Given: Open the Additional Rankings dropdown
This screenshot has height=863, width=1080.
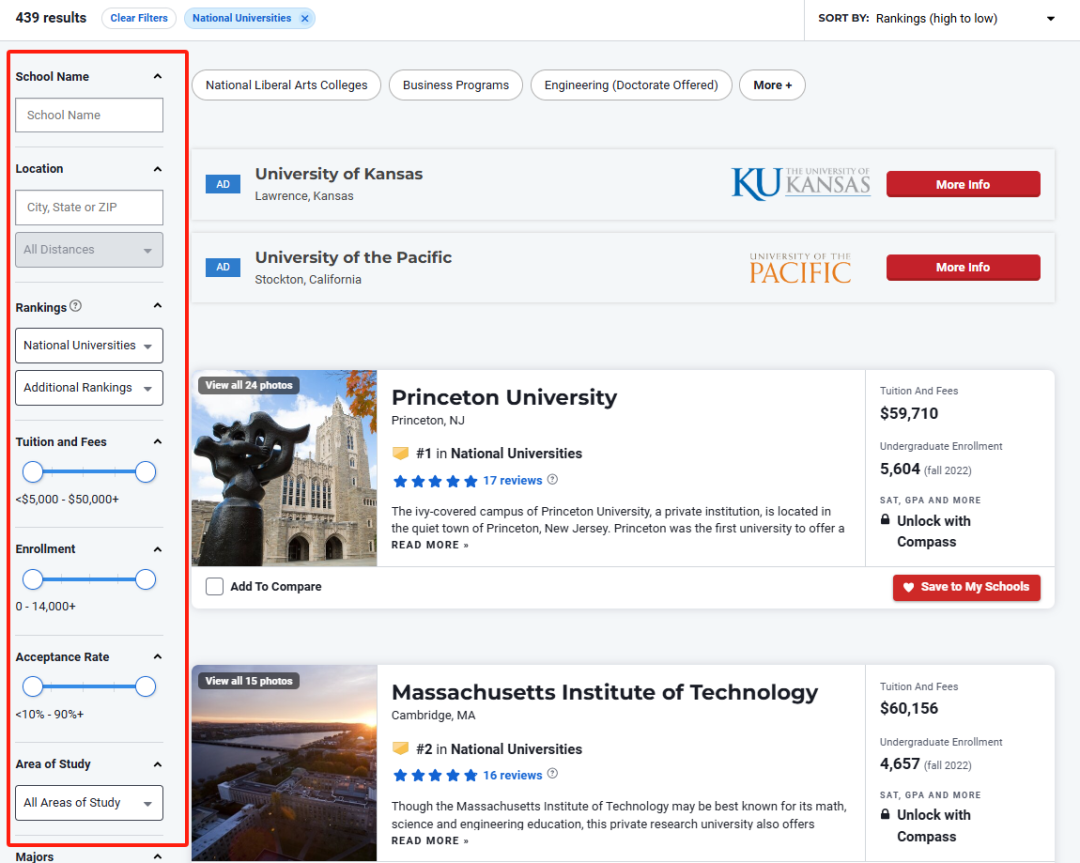Looking at the screenshot, I should [x=89, y=388].
